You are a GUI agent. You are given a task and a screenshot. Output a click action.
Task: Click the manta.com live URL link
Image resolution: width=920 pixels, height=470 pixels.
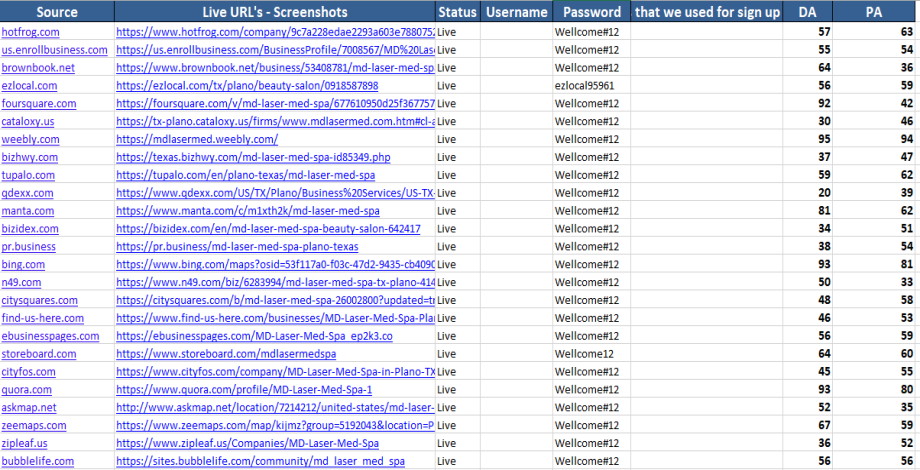pos(247,211)
